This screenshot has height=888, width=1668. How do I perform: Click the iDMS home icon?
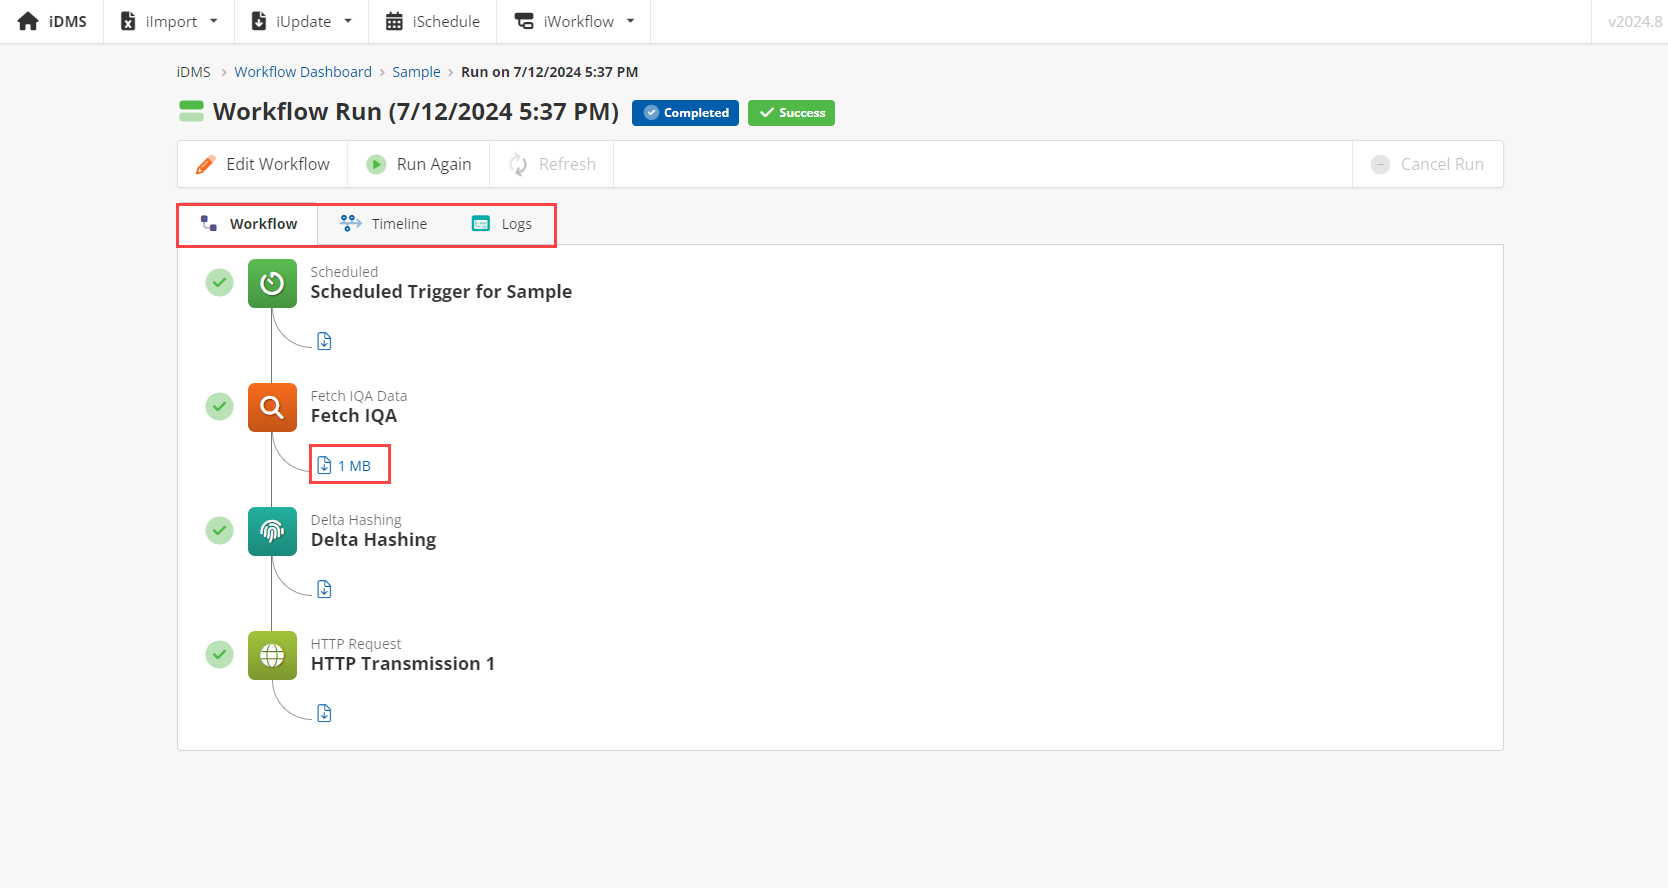(x=28, y=21)
